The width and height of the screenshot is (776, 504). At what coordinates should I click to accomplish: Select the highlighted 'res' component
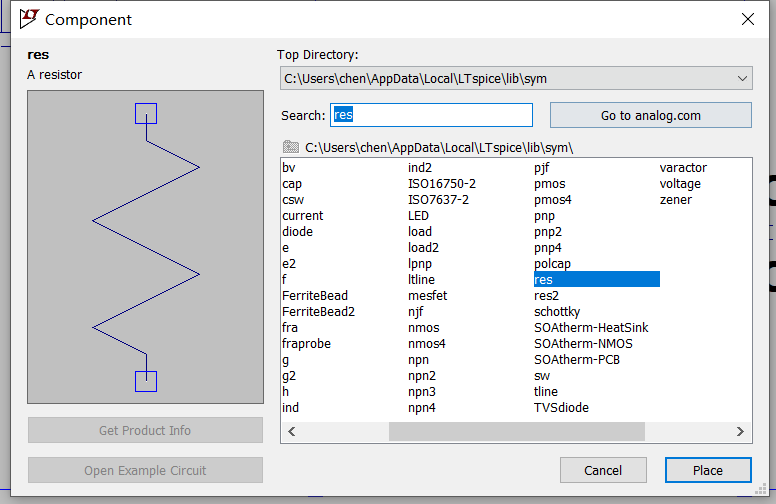pyautogui.click(x=596, y=279)
